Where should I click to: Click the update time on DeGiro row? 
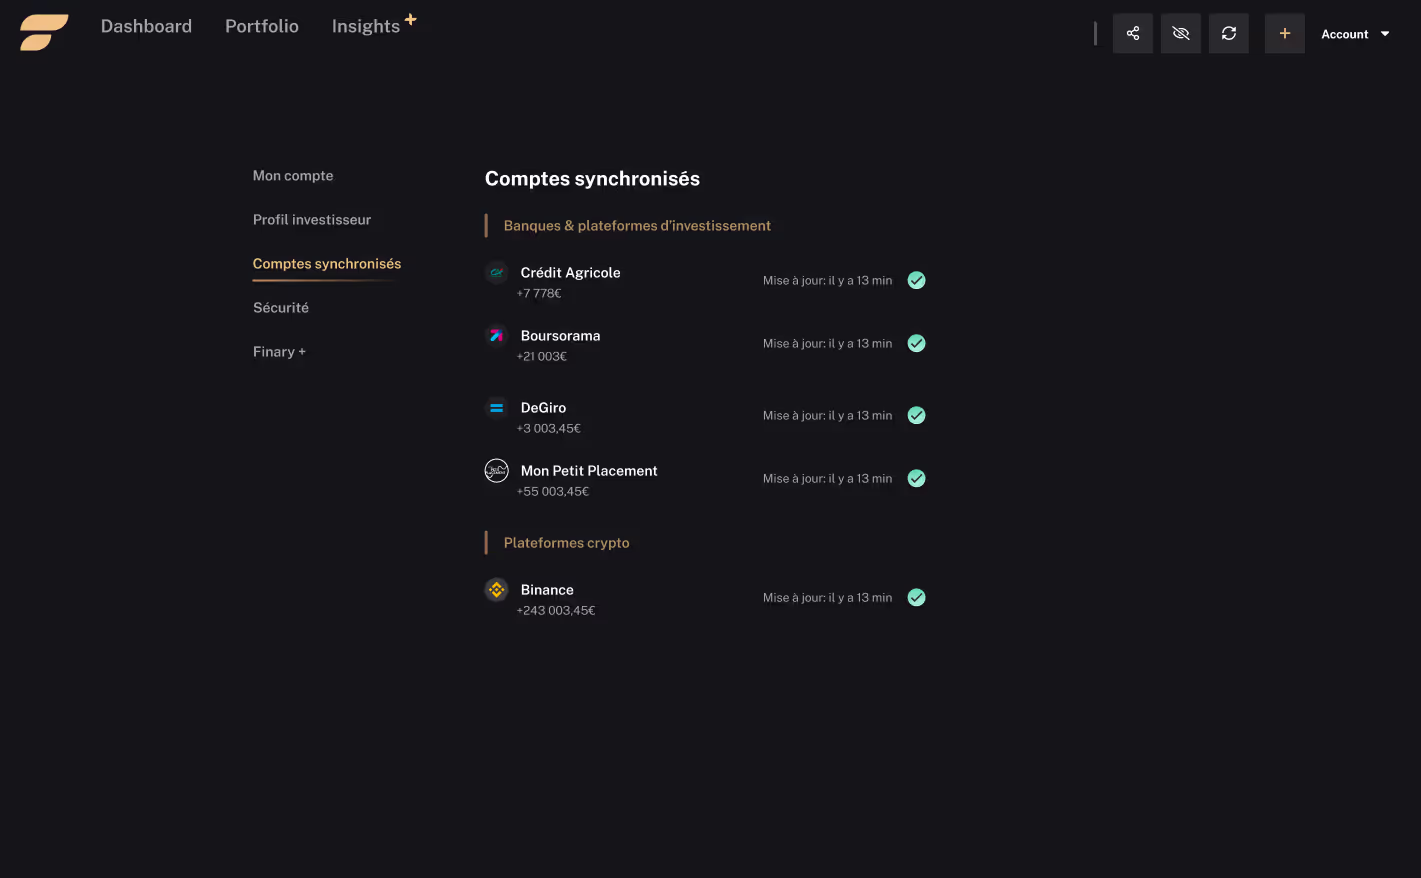click(x=827, y=415)
